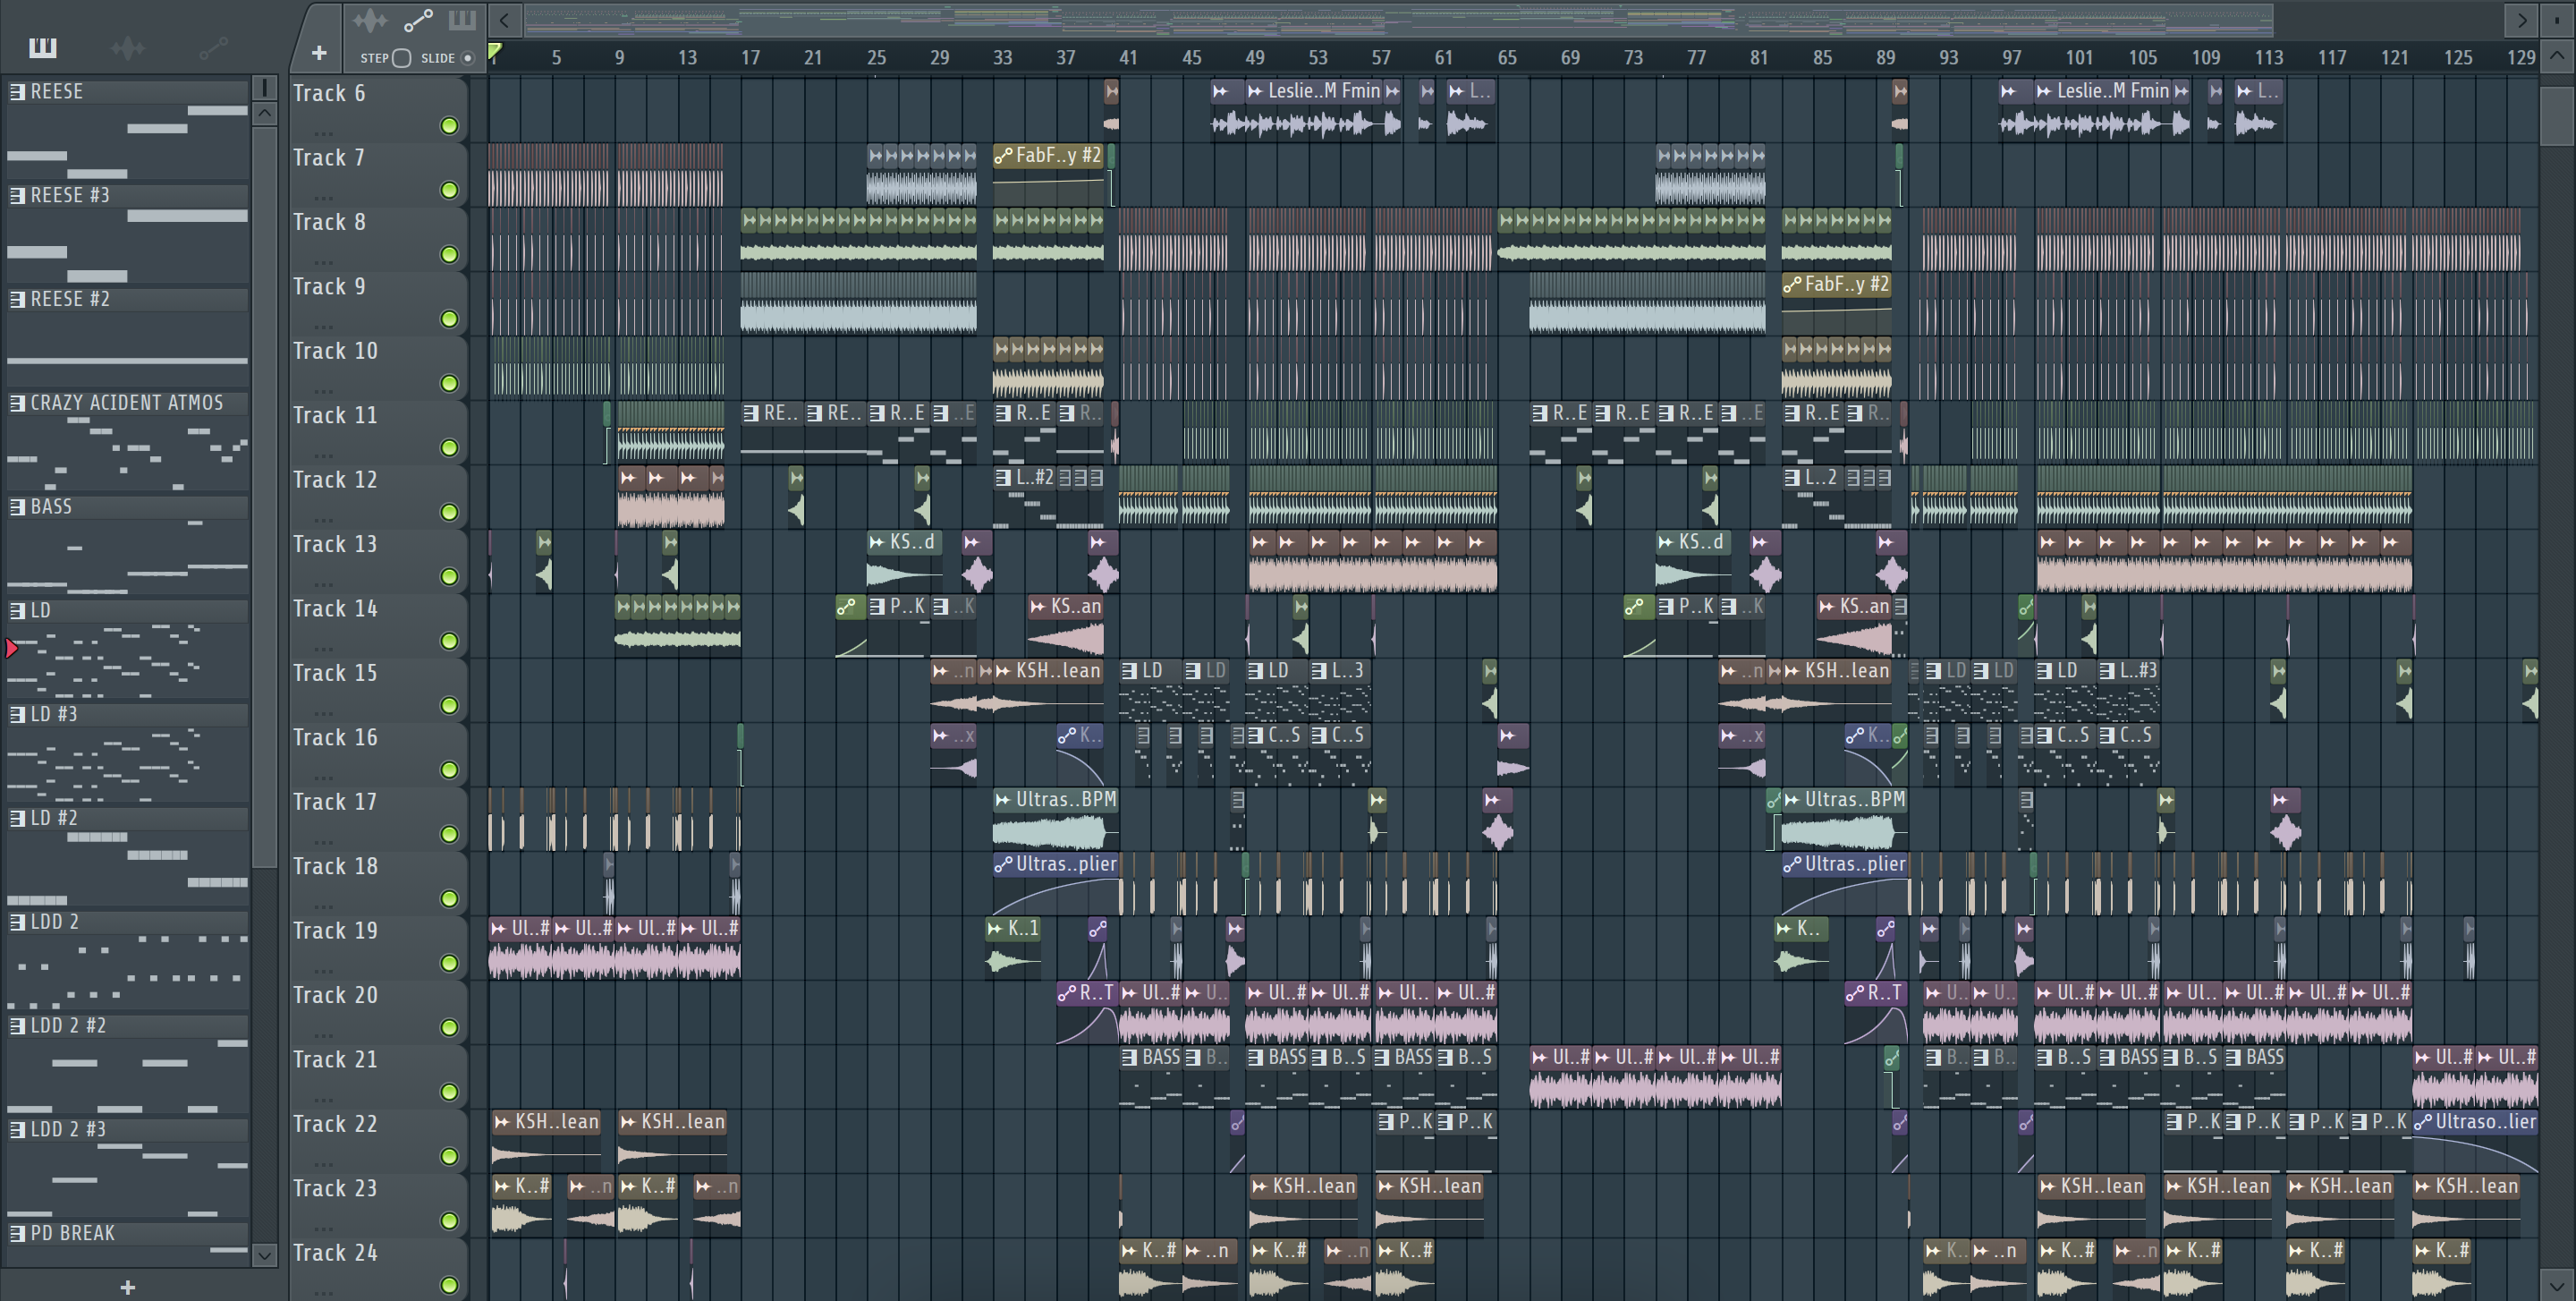The width and height of the screenshot is (2576, 1301).
Task: Click the playlist vertical scrollbar handle
Action: 2557,117
